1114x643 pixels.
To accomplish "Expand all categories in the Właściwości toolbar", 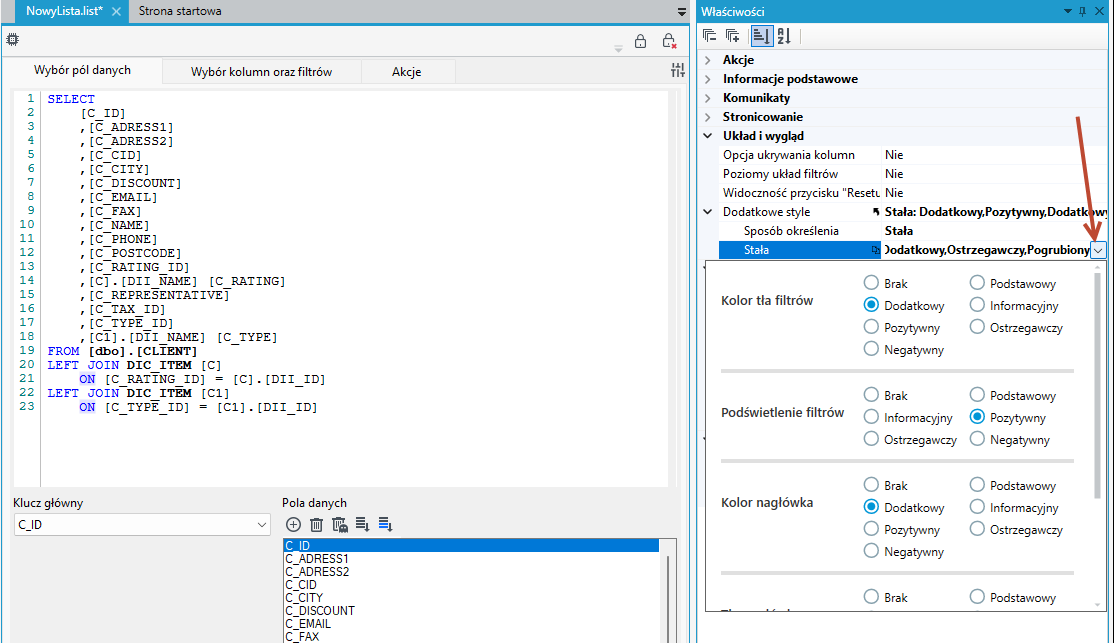I will (x=732, y=36).
